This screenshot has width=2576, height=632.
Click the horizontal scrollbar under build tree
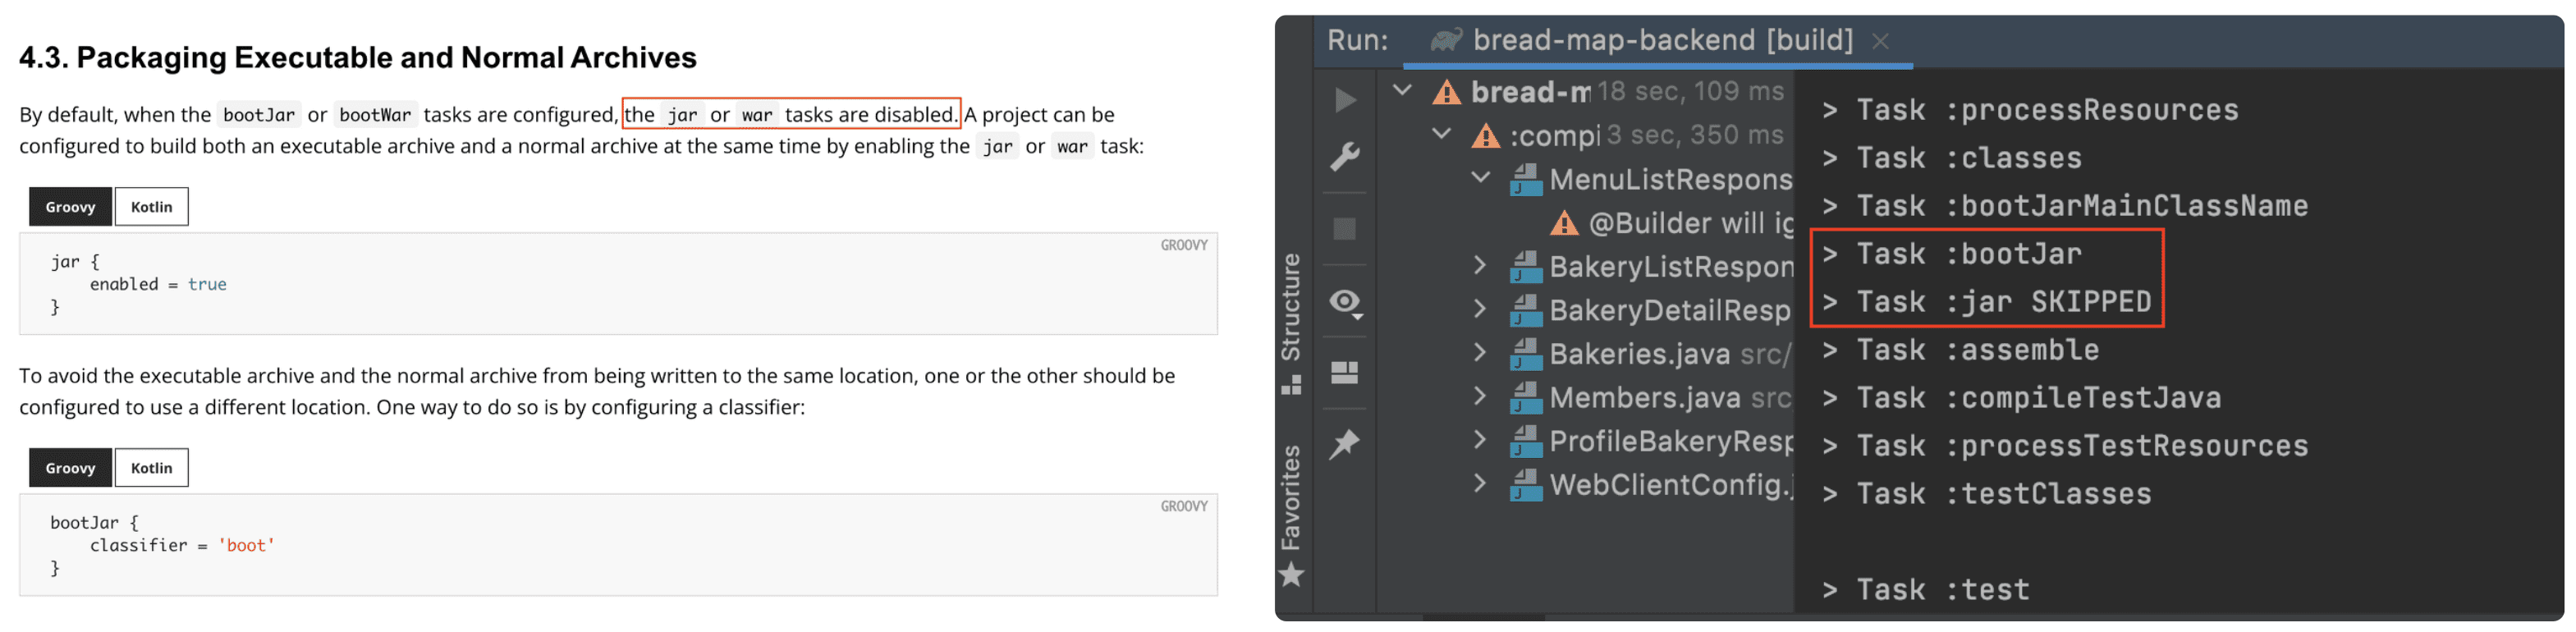pos(1483,617)
